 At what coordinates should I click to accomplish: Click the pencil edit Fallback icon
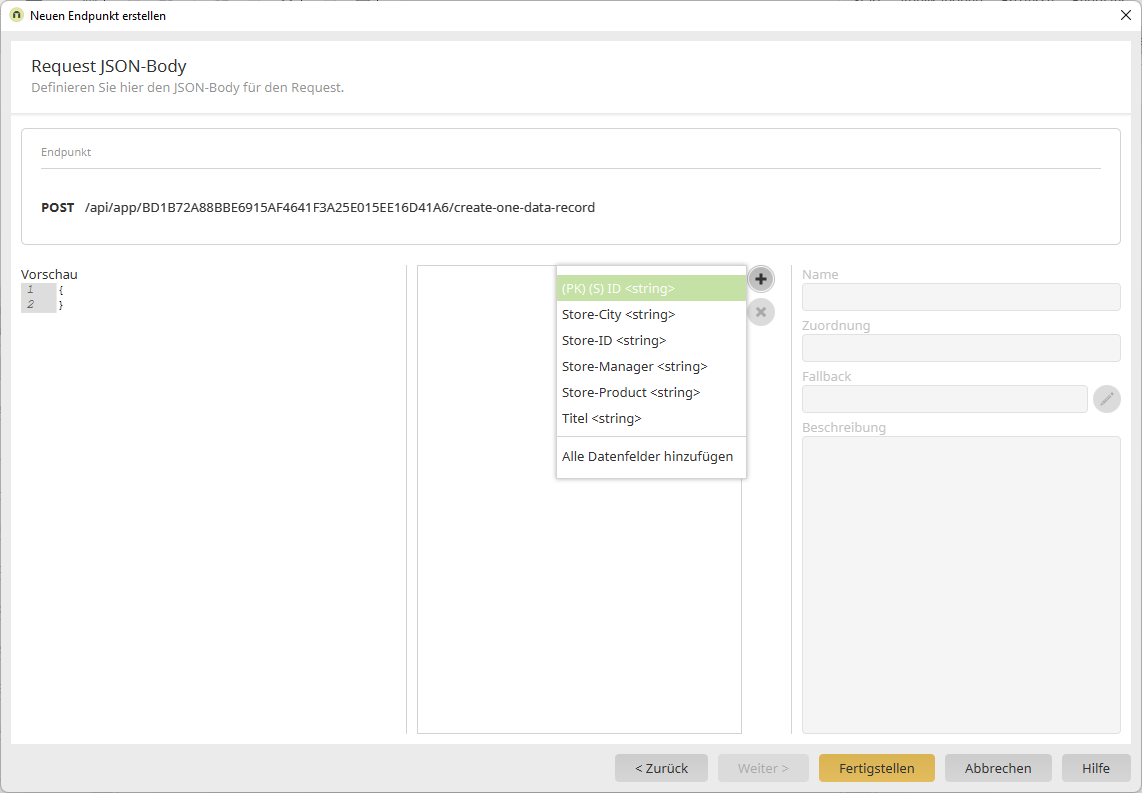1106,399
